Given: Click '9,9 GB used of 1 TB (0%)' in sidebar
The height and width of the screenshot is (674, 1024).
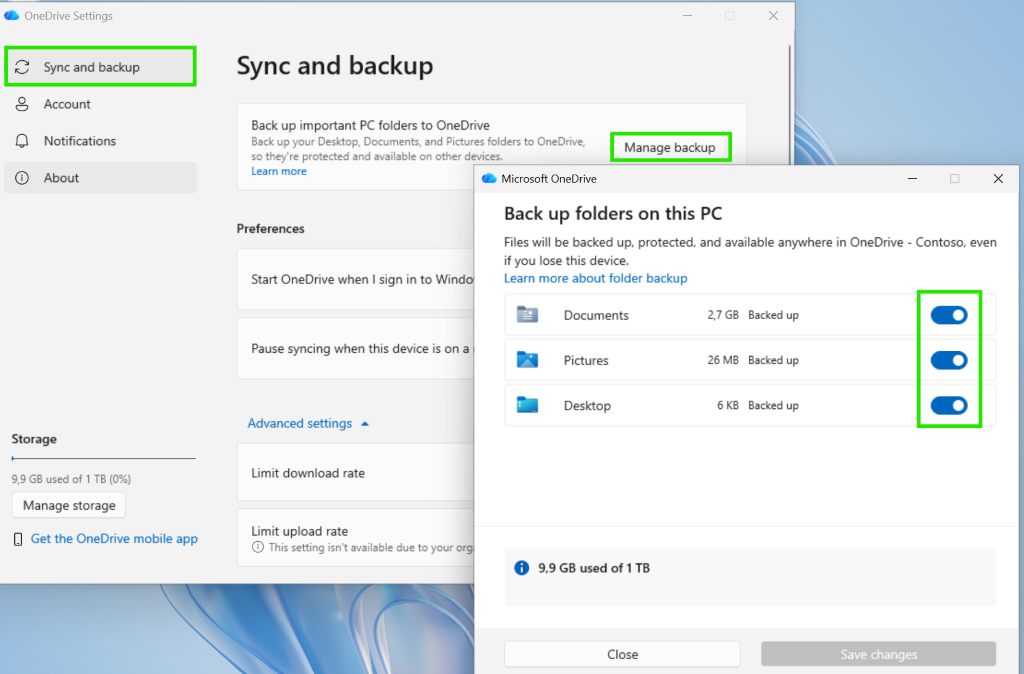Looking at the screenshot, I should coord(71,479).
